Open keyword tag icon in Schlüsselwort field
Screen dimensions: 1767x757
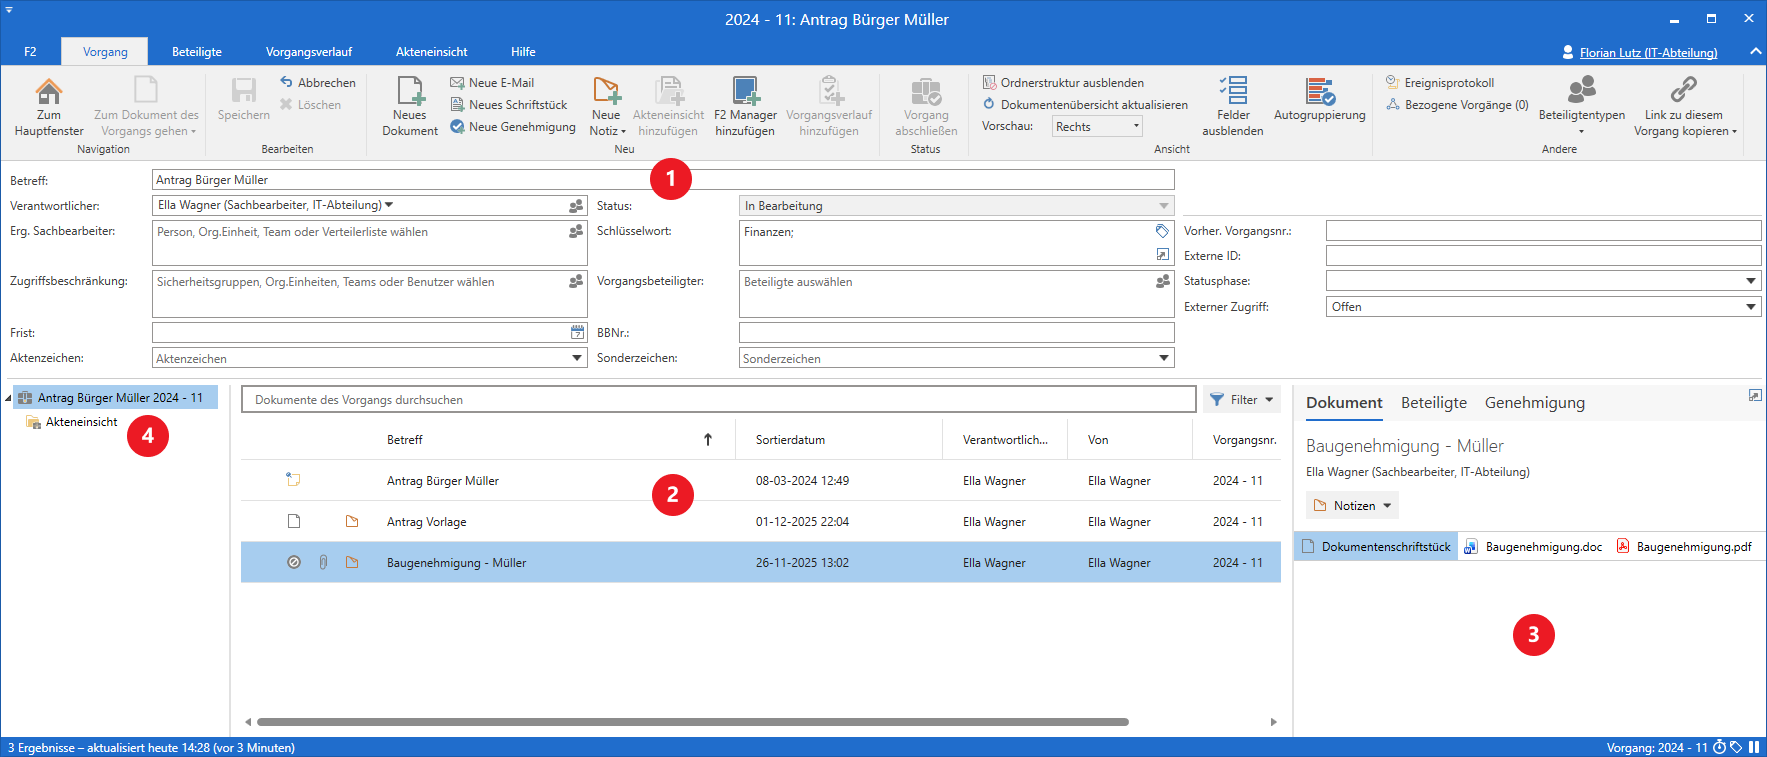pyautogui.click(x=1162, y=231)
